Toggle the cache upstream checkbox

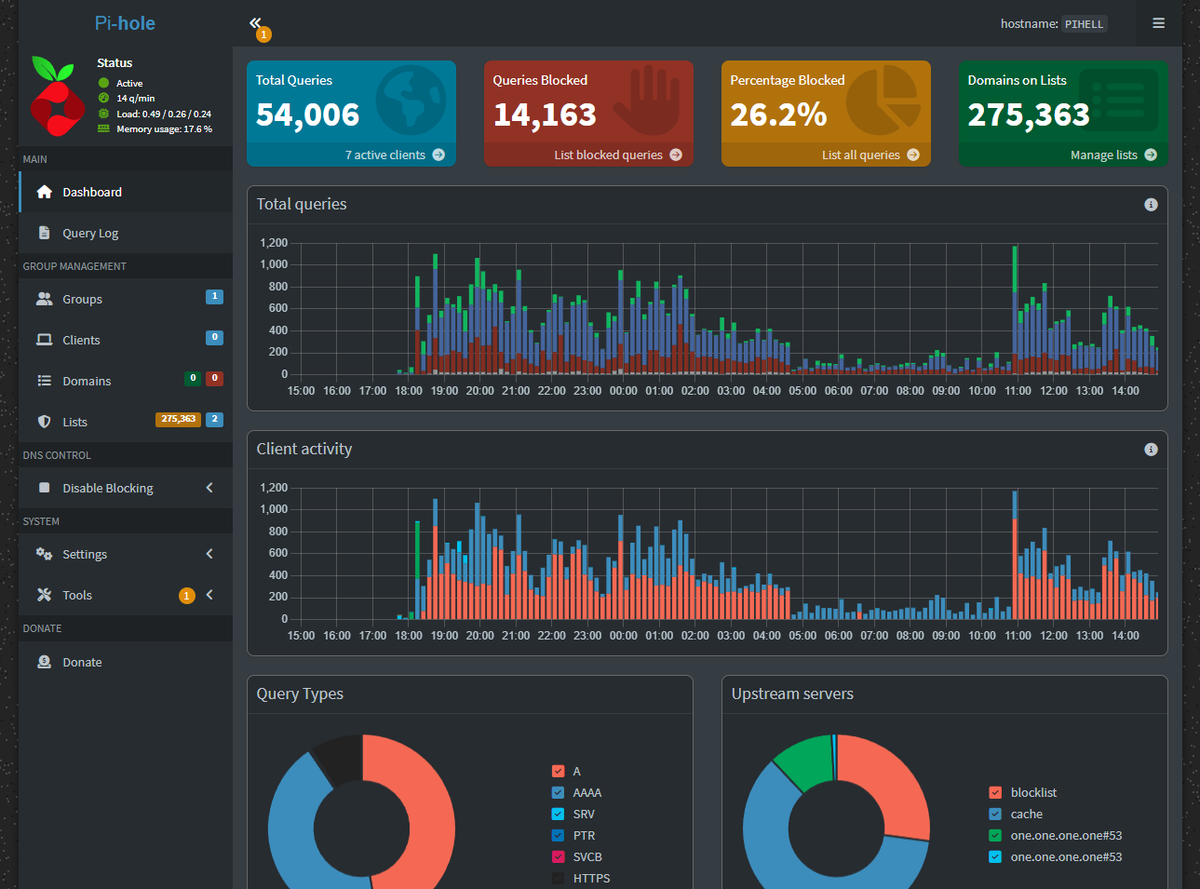click(x=995, y=814)
